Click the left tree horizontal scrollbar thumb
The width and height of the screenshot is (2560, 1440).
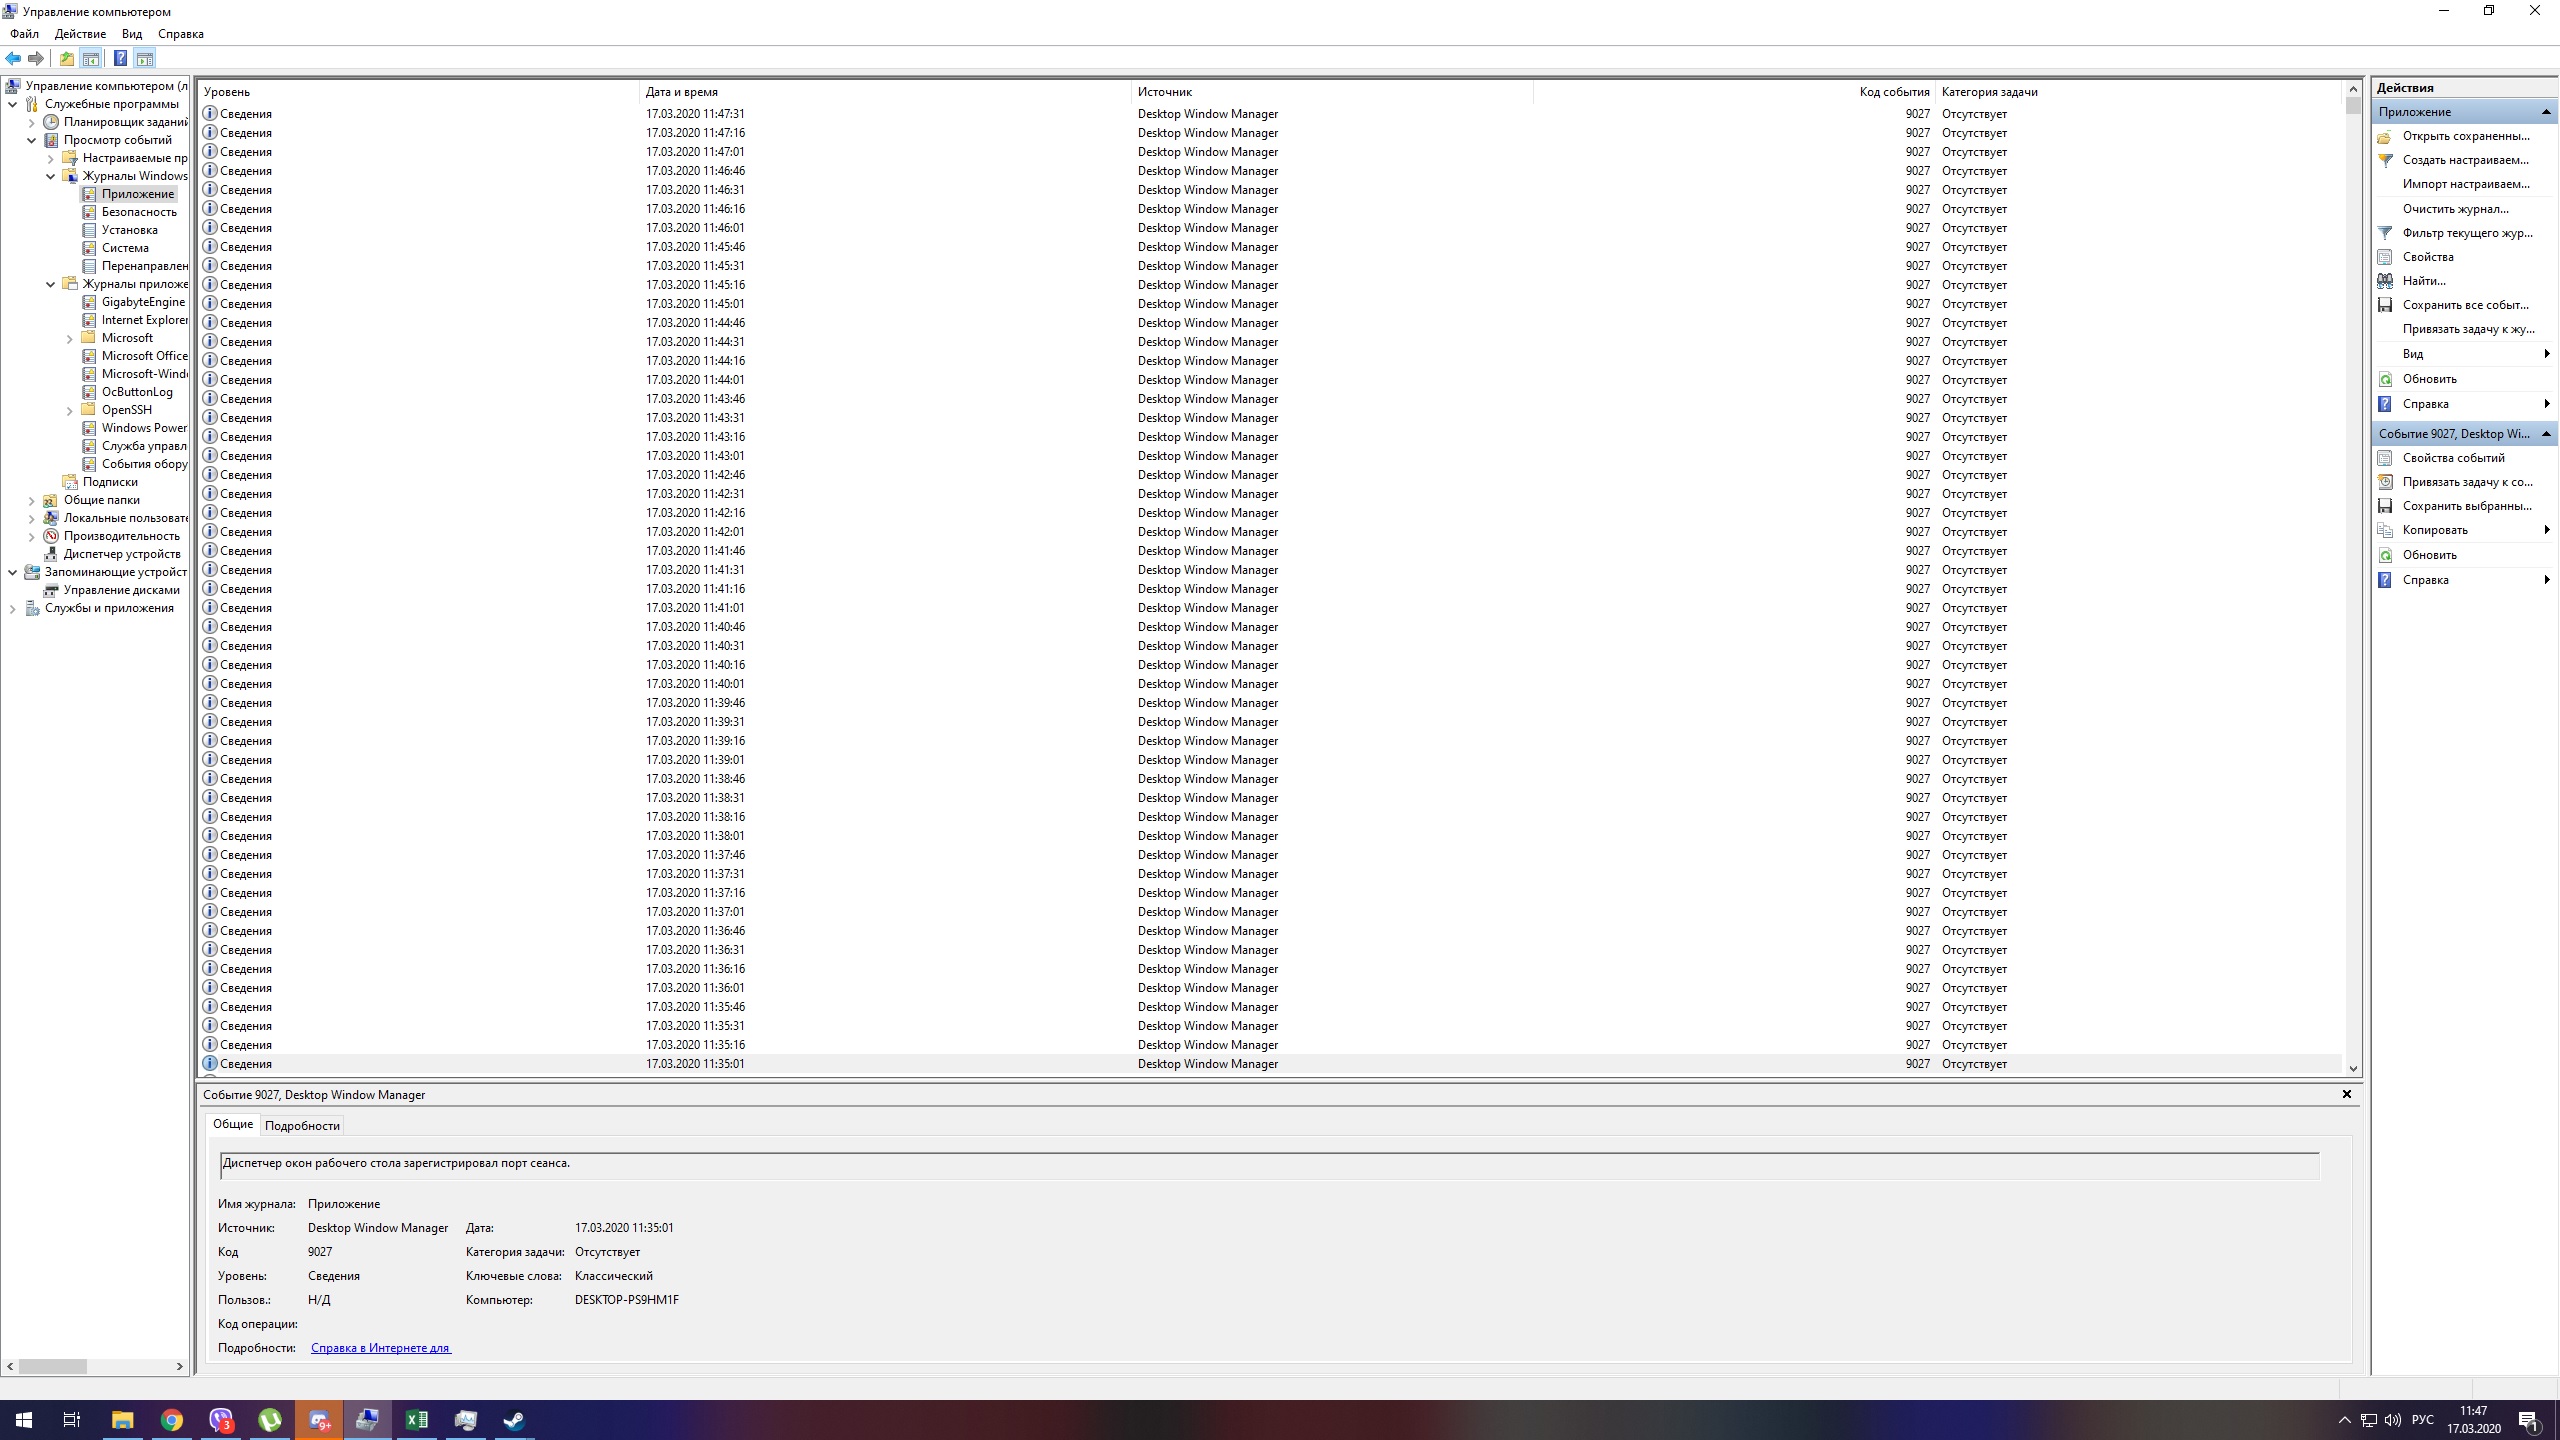[x=52, y=1366]
